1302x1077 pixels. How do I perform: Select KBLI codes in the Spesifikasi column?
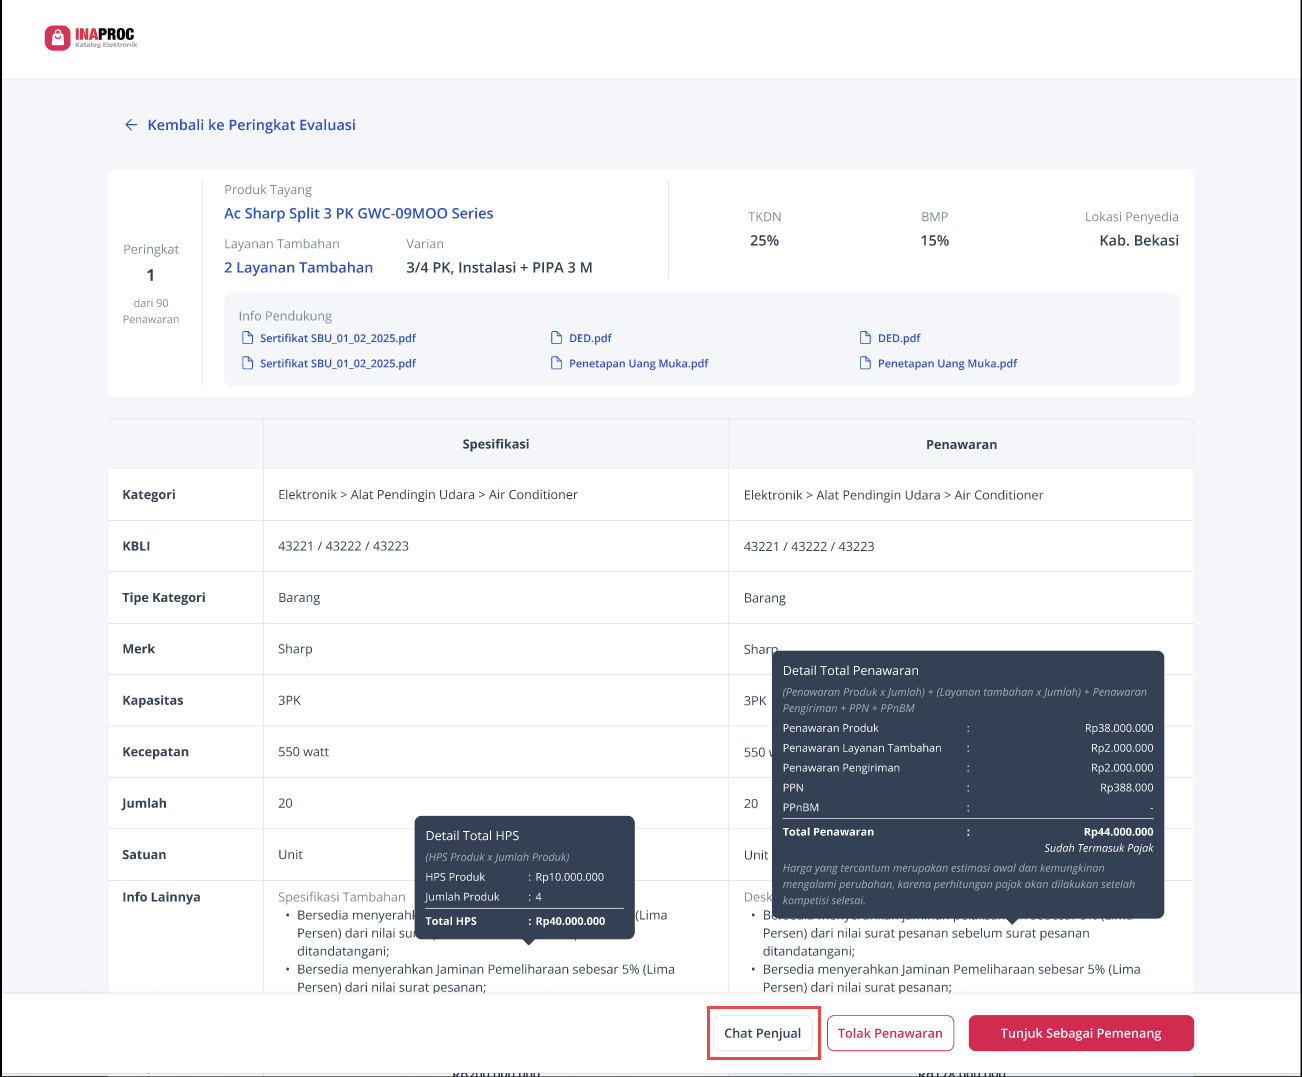(x=343, y=546)
